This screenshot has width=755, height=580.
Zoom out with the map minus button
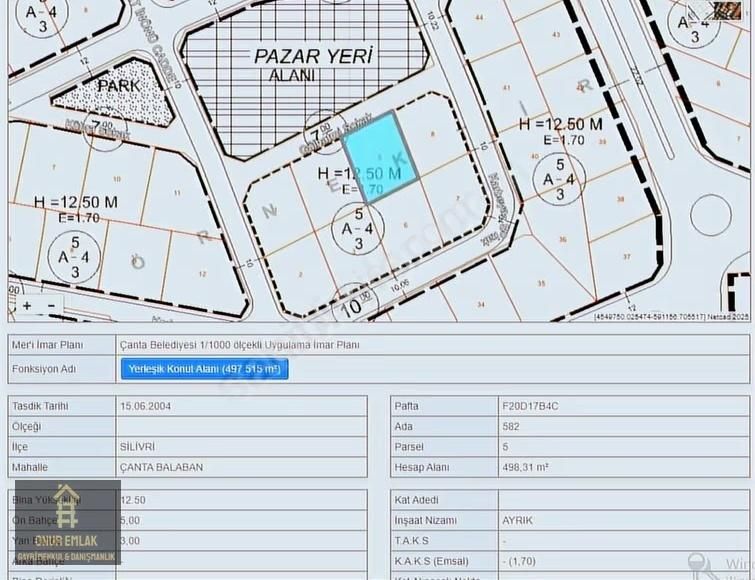pyautogui.click(x=50, y=306)
